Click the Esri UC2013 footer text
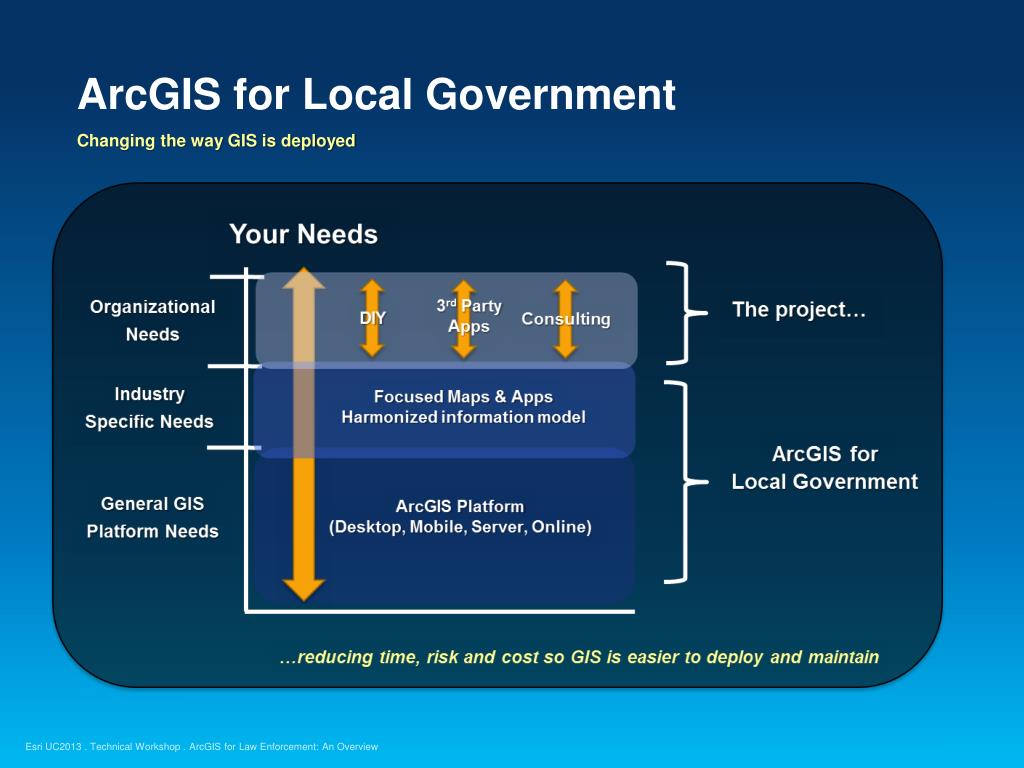Image resolution: width=1024 pixels, height=768 pixels. [202, 746]
